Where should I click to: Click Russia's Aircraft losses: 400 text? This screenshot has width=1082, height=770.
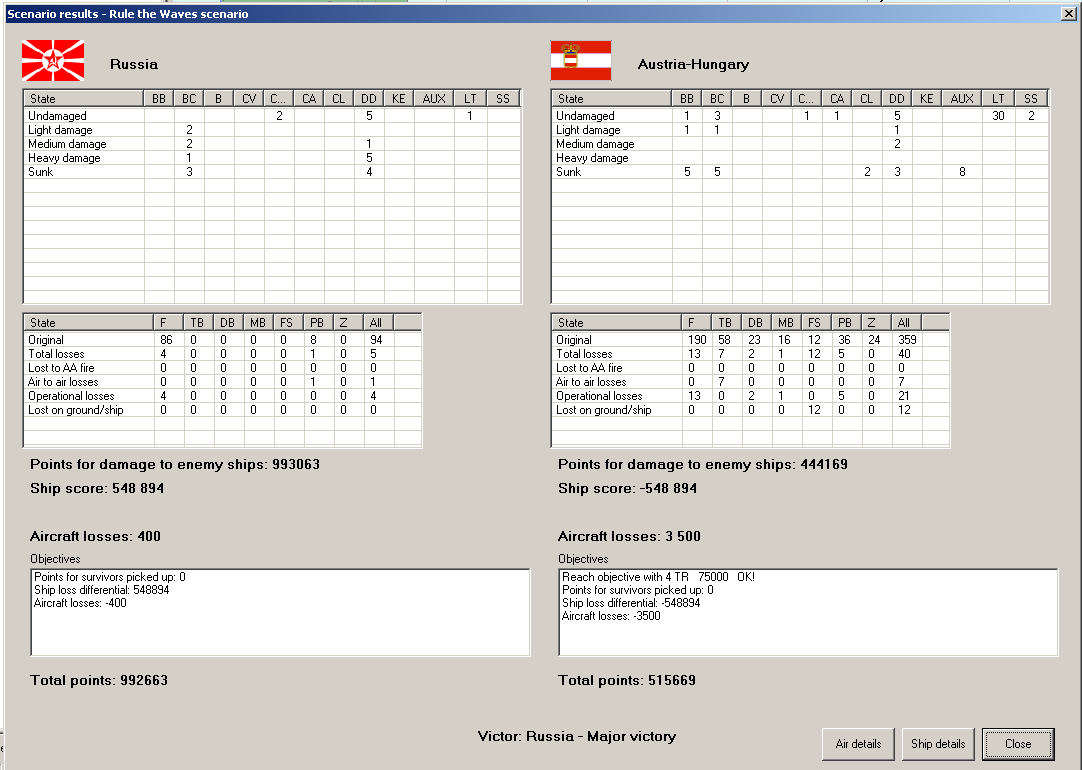(x=95, y=536)
